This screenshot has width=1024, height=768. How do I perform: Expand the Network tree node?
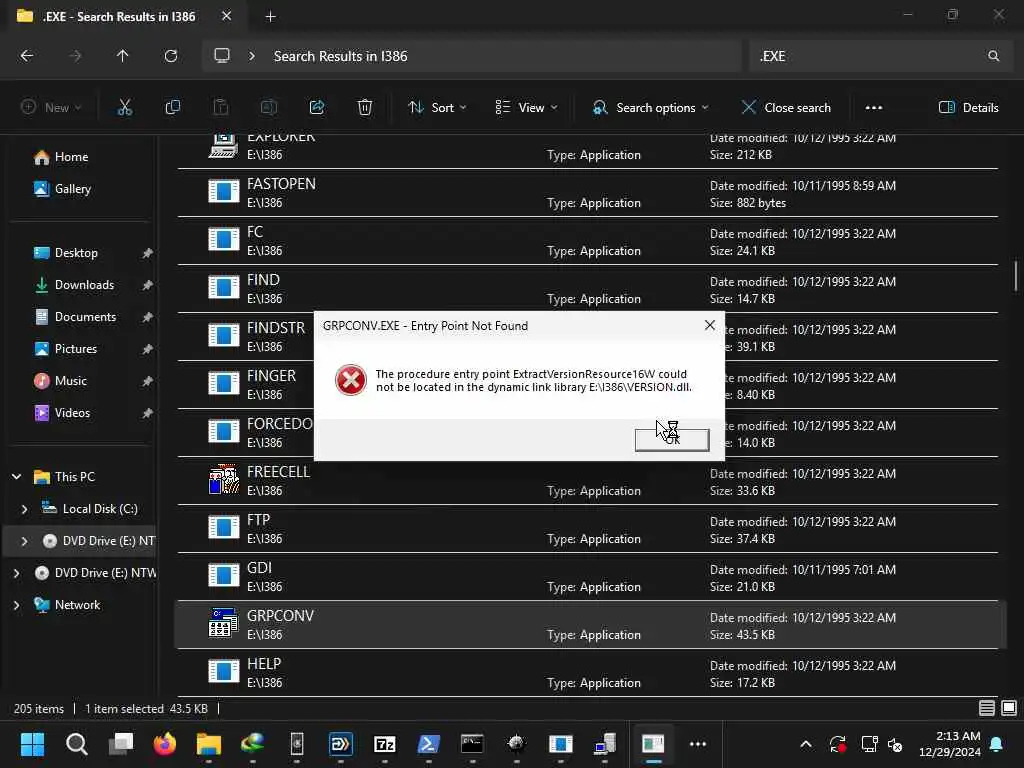[16, 605]
